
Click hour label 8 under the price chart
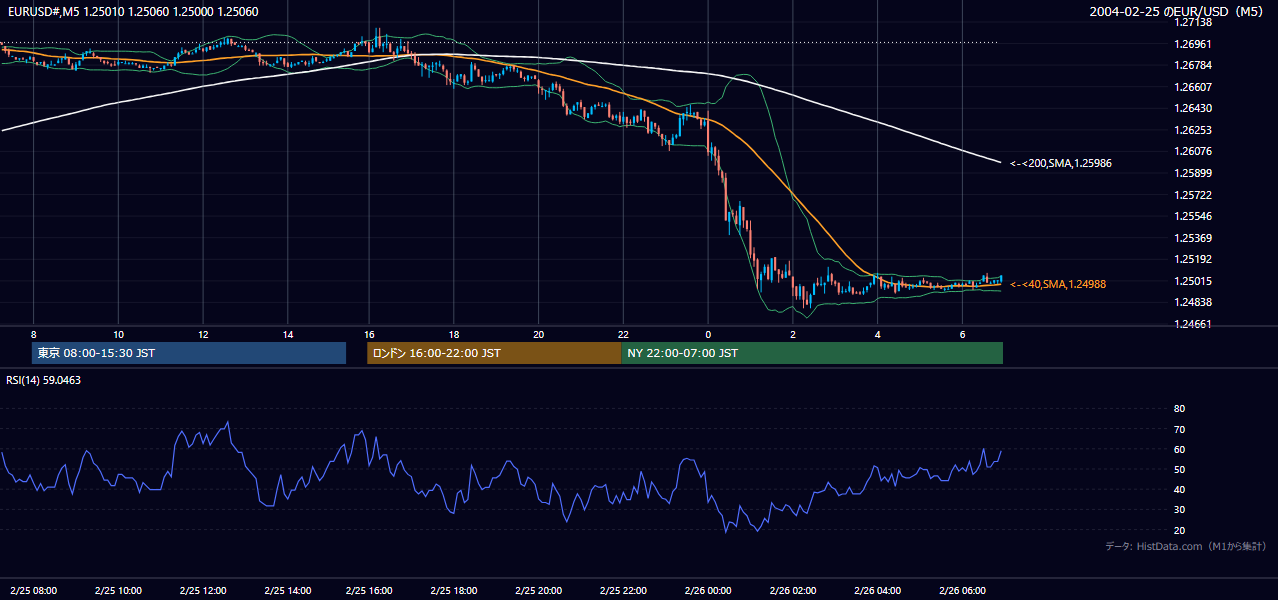pos(33,334)
